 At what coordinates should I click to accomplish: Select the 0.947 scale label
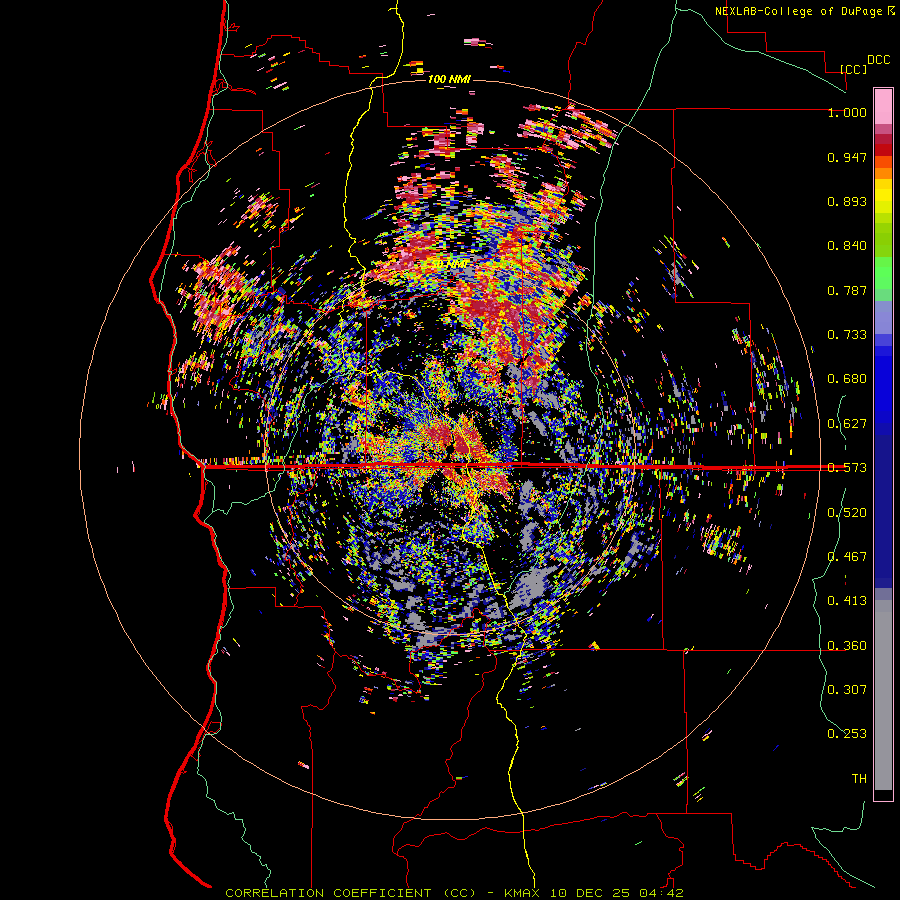847,157
